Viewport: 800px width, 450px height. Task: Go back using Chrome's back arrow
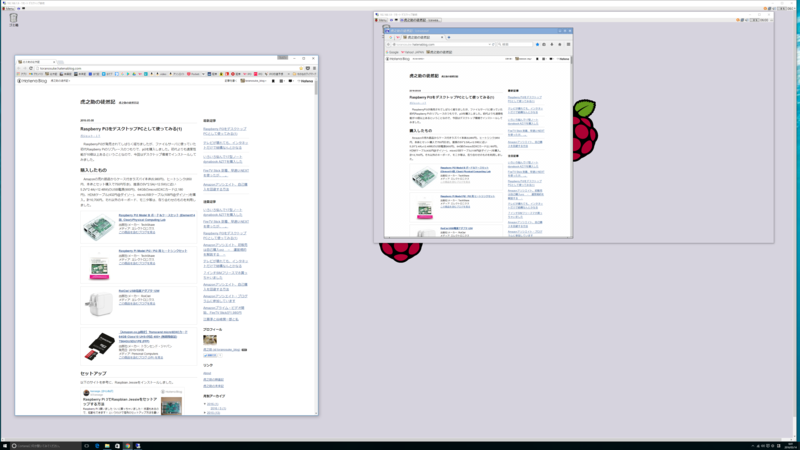[x=19, y=68]
